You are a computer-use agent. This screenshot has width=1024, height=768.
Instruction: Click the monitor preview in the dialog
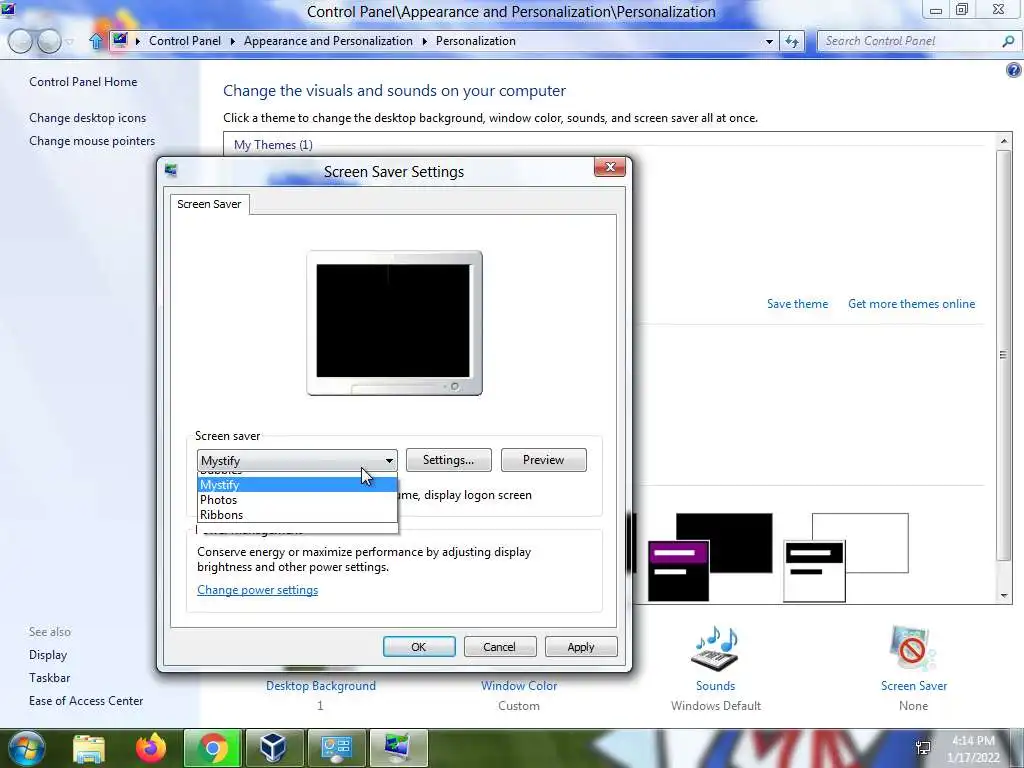tap(394, 323)
